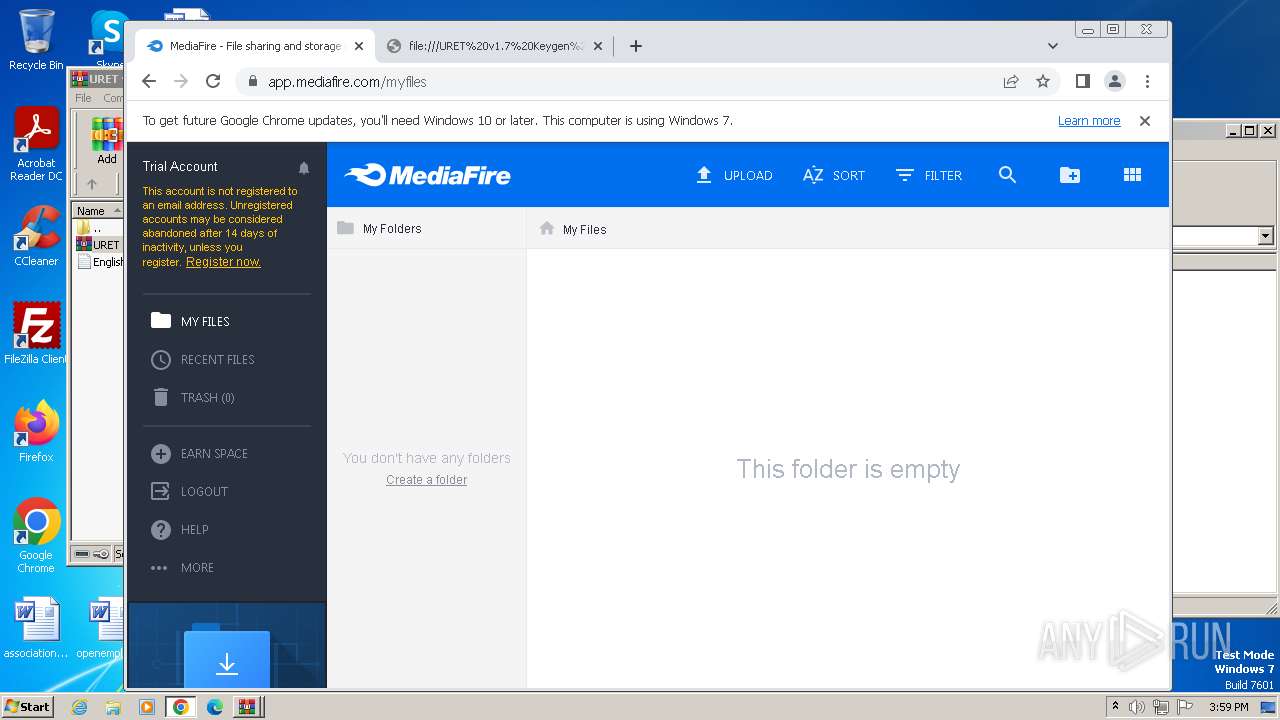Click the up-folder arrow in WinRAR

[x=92, y=184]
